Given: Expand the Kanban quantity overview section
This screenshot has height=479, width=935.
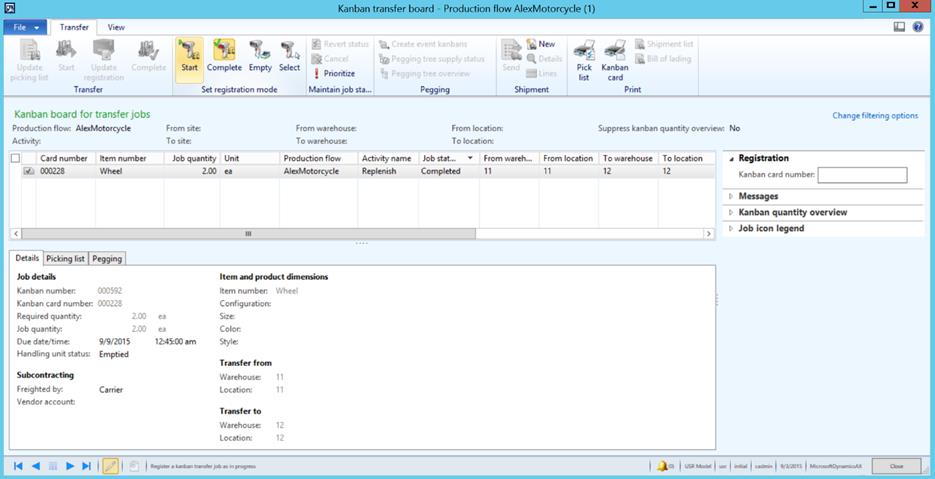Looking at the screenshot, I should (x=732, y=212).
